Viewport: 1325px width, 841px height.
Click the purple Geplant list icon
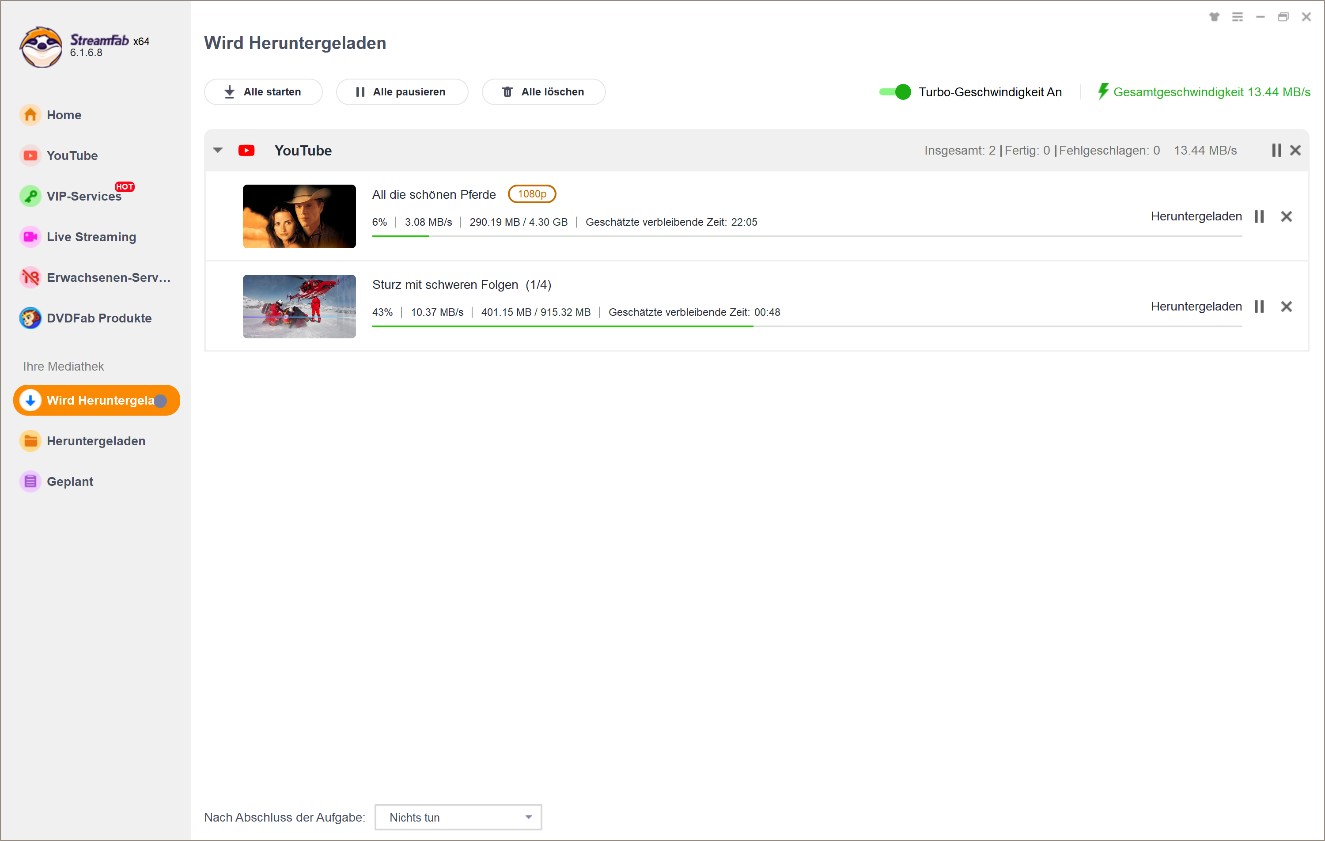(30, 481)
